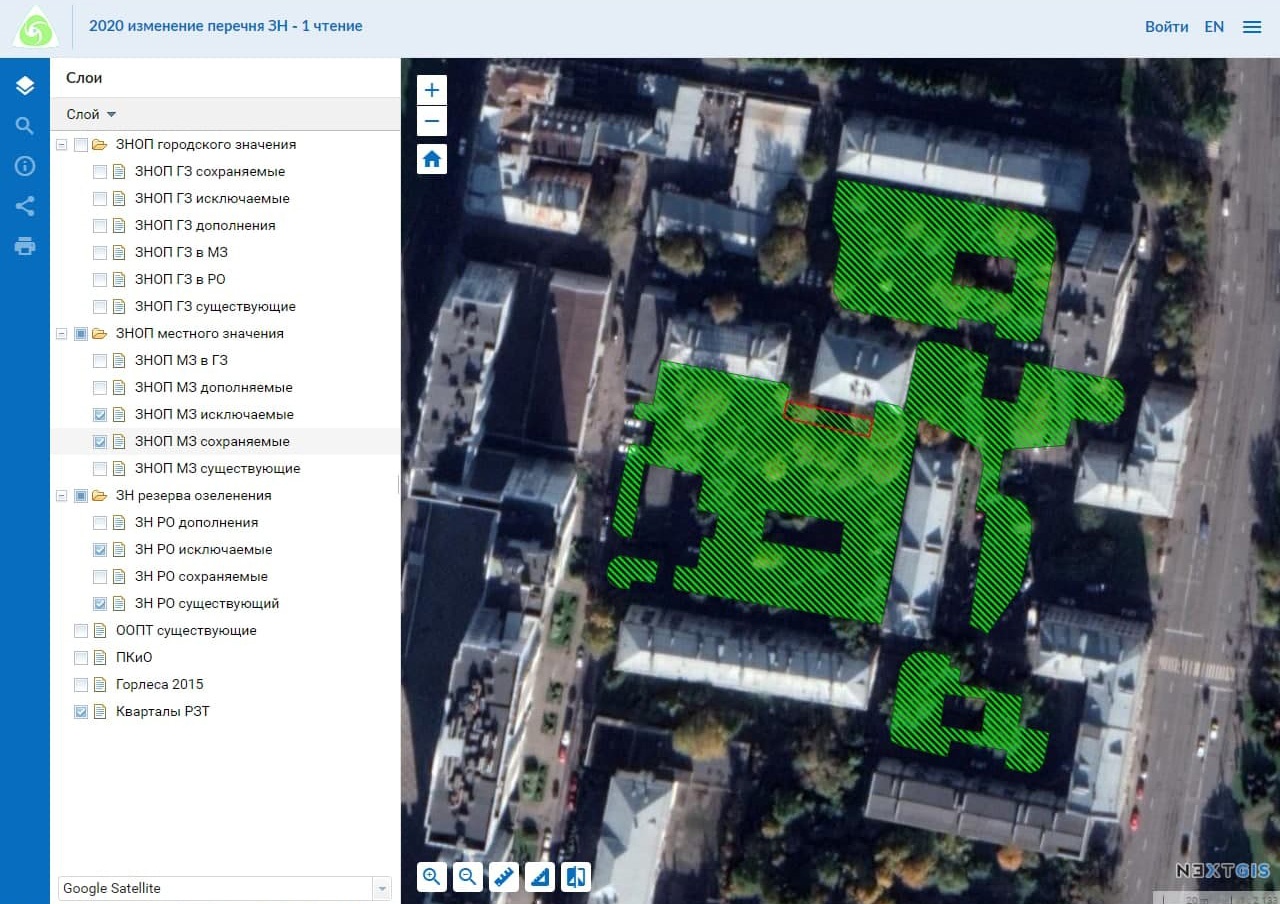Open the Слой dropdown menu
Image resolution: width=1280 pixels, height=904 pixels.
tap(91, 114)
